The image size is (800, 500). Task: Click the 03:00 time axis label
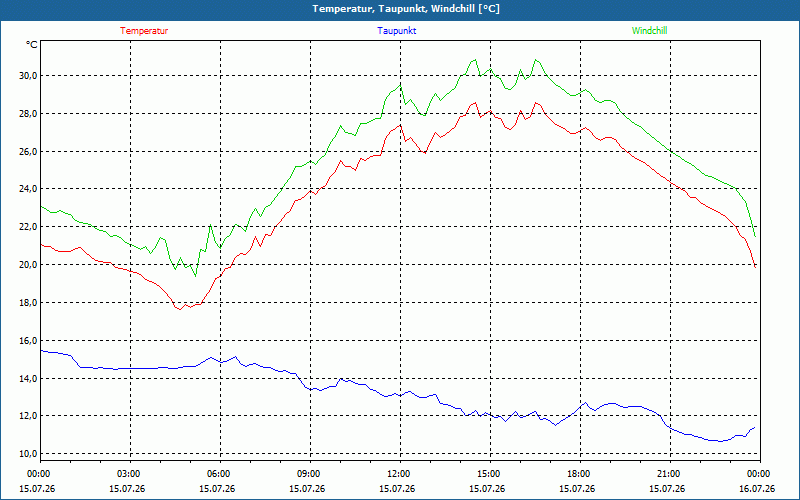pos(129,474)
